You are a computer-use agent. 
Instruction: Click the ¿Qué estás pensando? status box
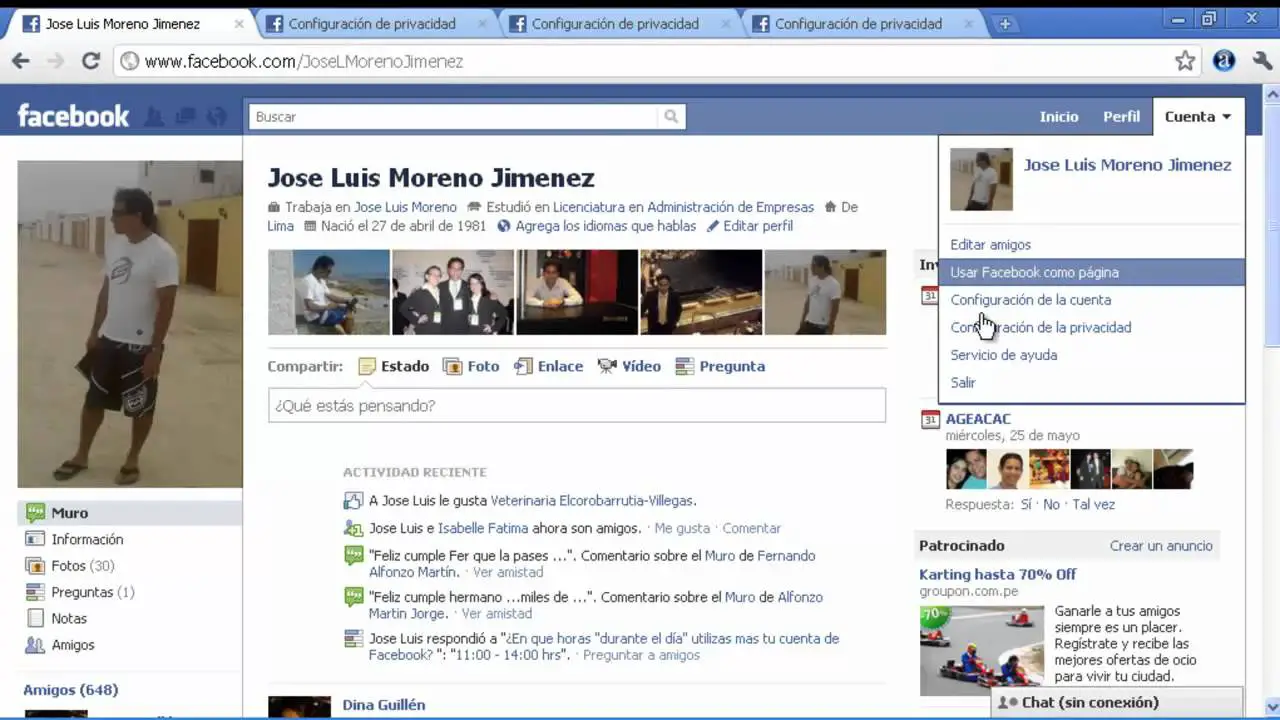point(577,405)
